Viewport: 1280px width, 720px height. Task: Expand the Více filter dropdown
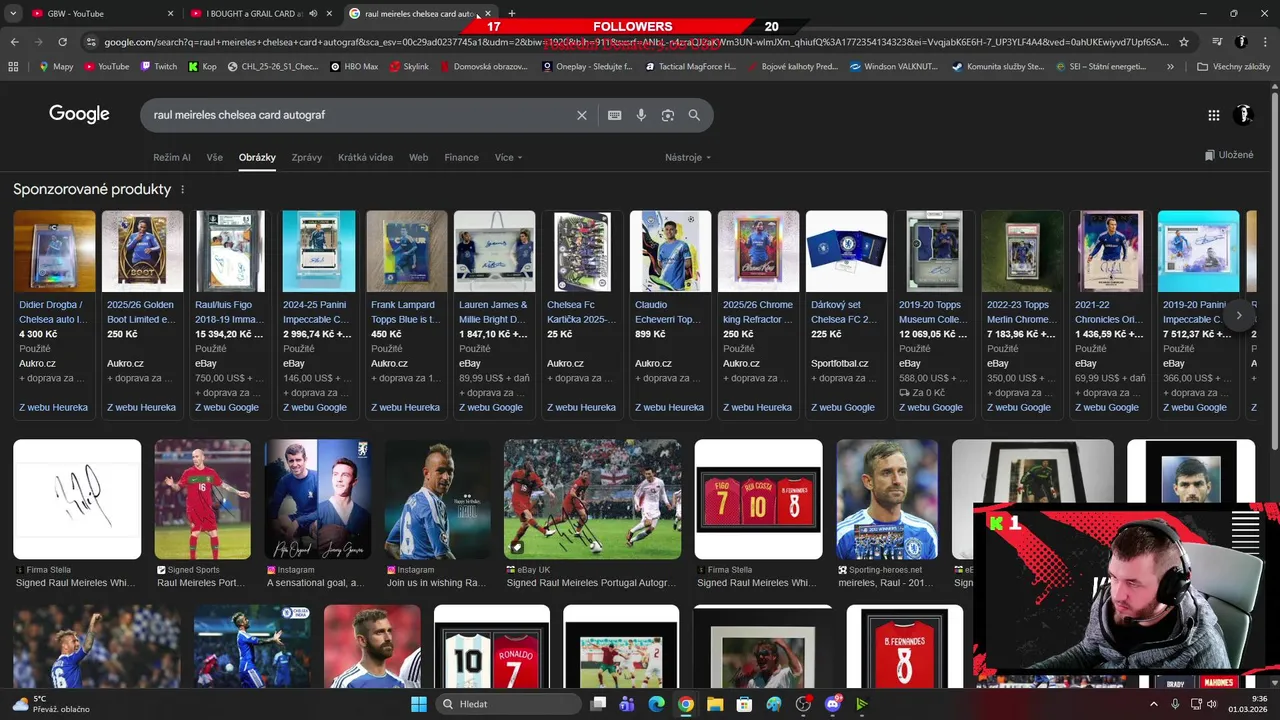pos(508,157)
